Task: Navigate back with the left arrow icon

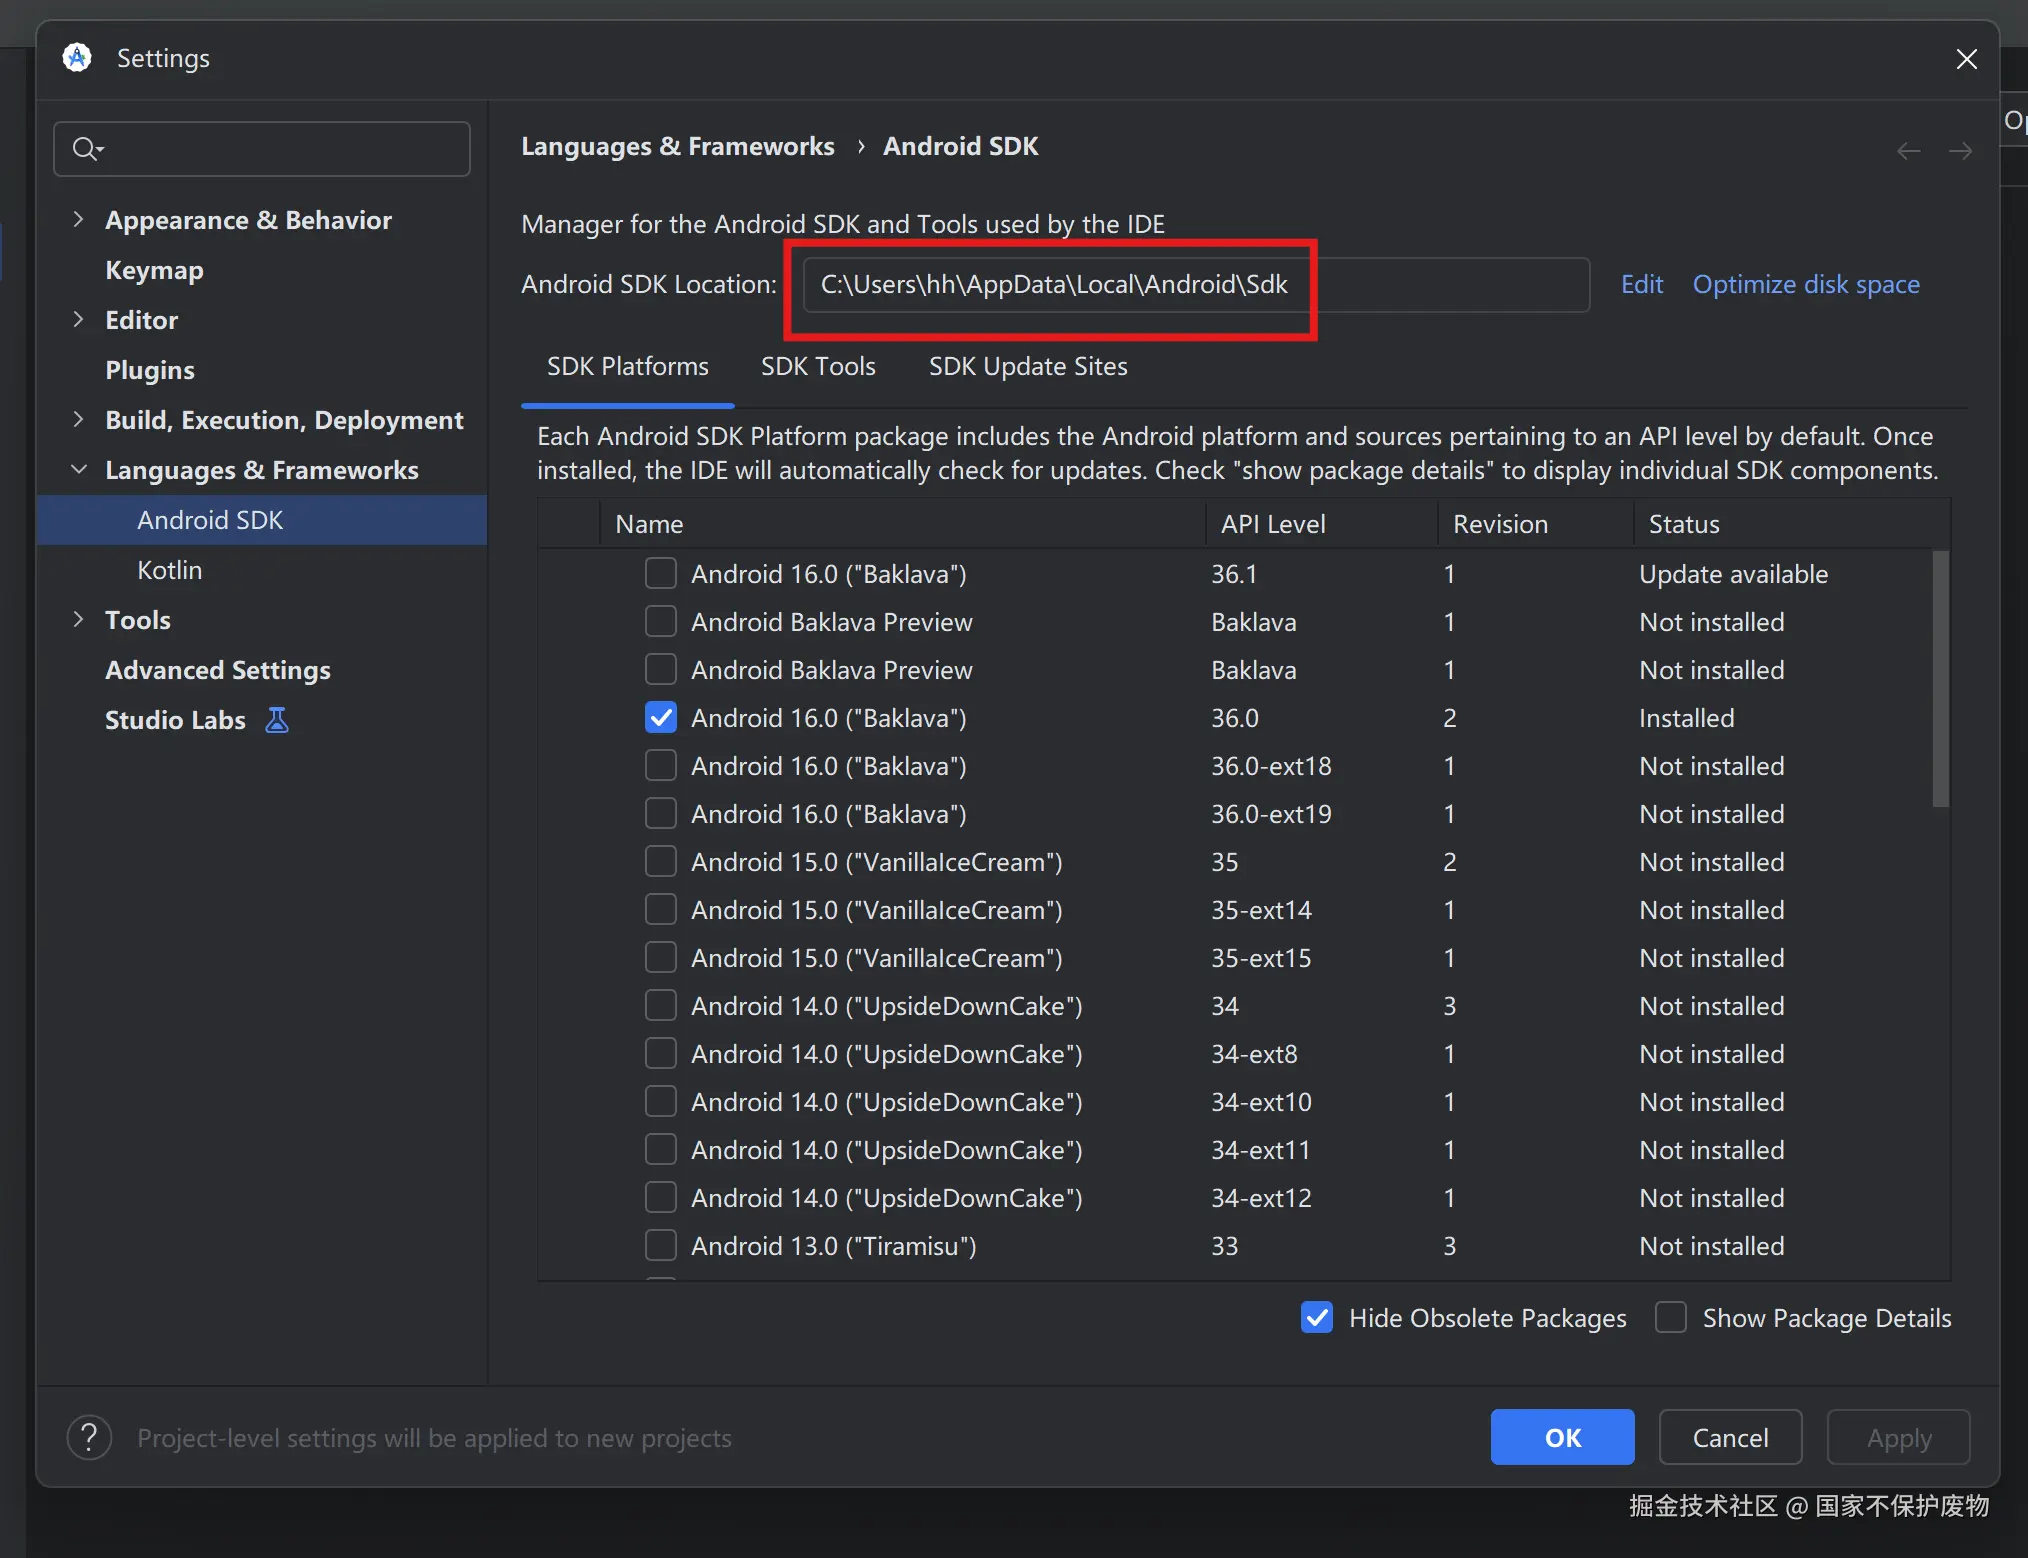Action: click(1908, 151)
